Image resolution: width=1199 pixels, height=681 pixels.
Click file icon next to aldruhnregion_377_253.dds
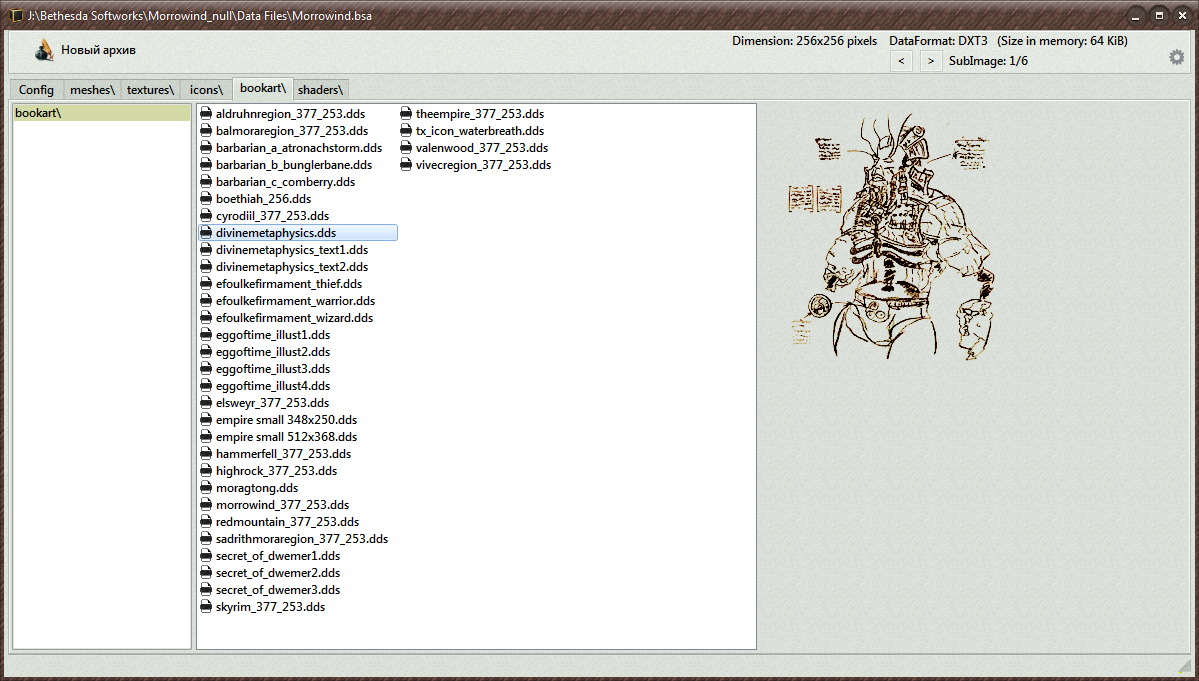pyautogui.click(x=206, y=114)
